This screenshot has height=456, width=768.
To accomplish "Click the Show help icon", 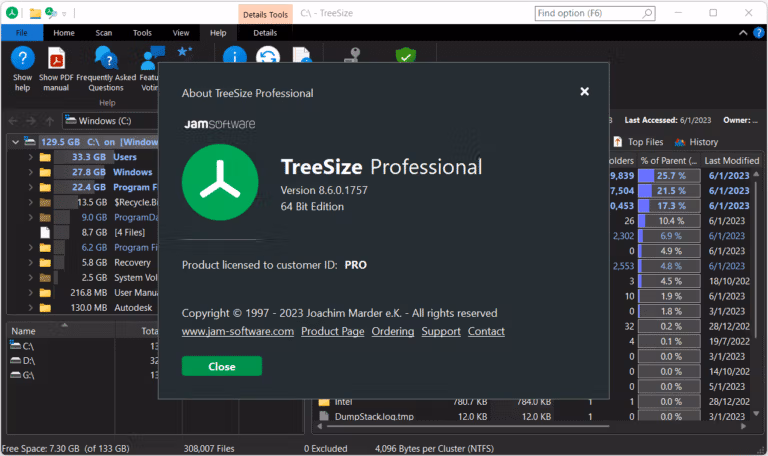I will coord(23,58).
